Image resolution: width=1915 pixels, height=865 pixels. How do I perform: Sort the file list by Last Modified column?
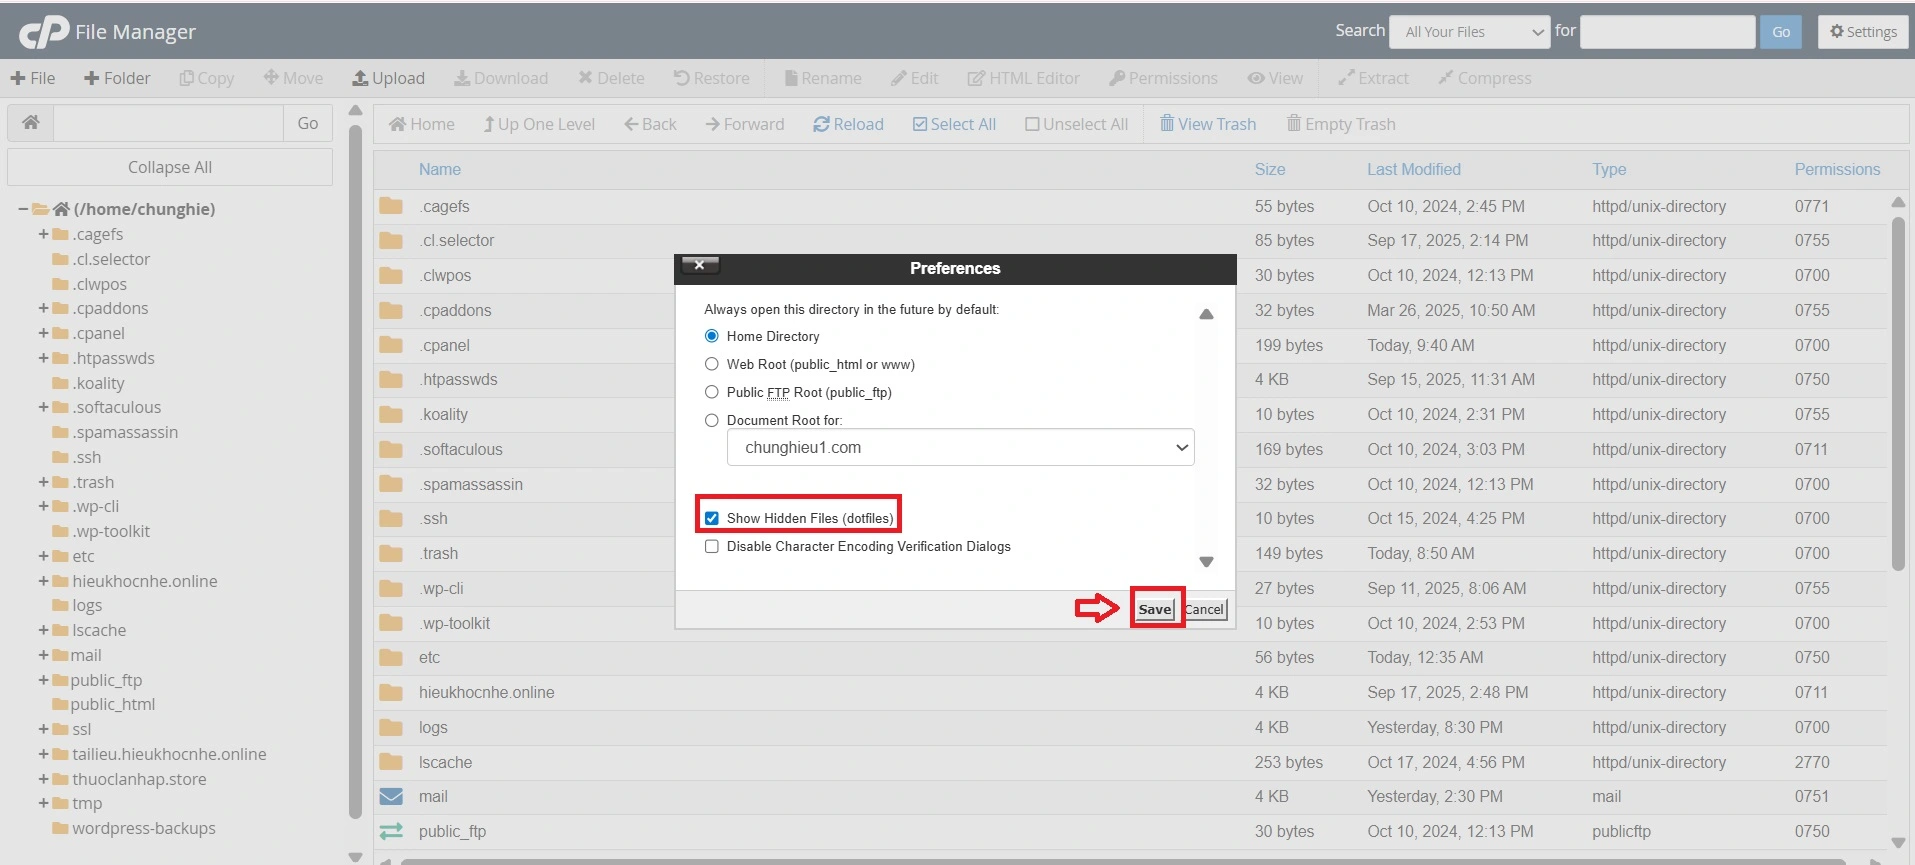pos(1413,169)
